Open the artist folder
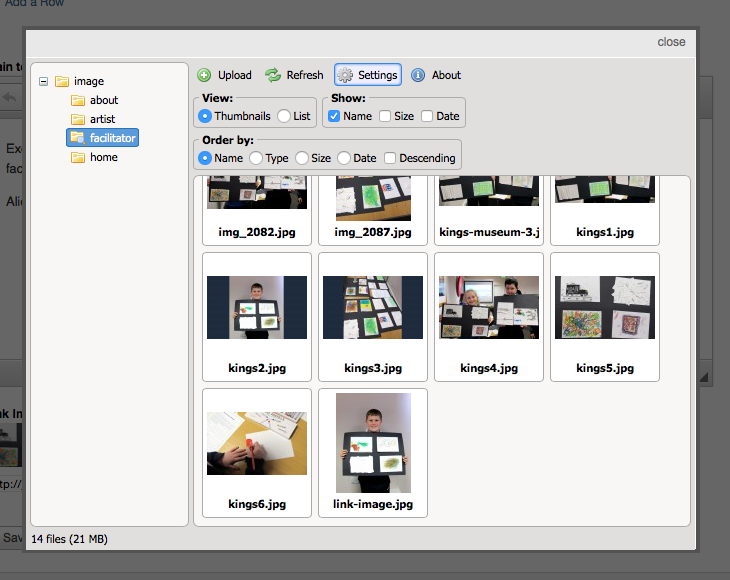The width and height of the screenshot is (730, 580). (102, 119)
